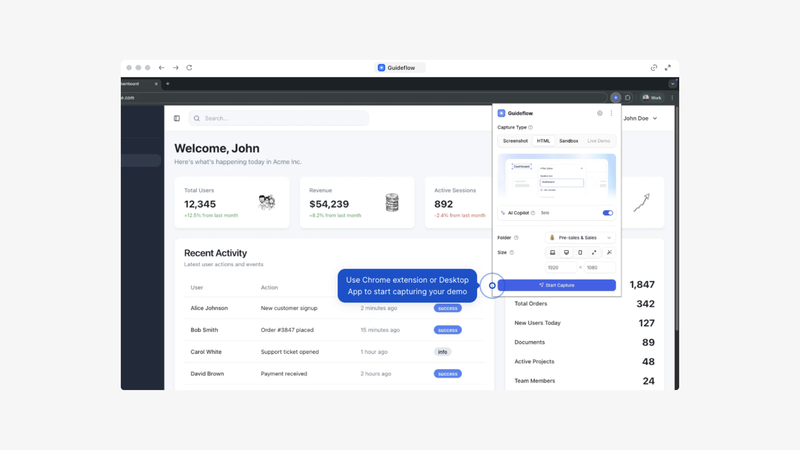Click the Documents stat label
The height and width of the screenshot is (450, 800).
[x=530, y=342]
